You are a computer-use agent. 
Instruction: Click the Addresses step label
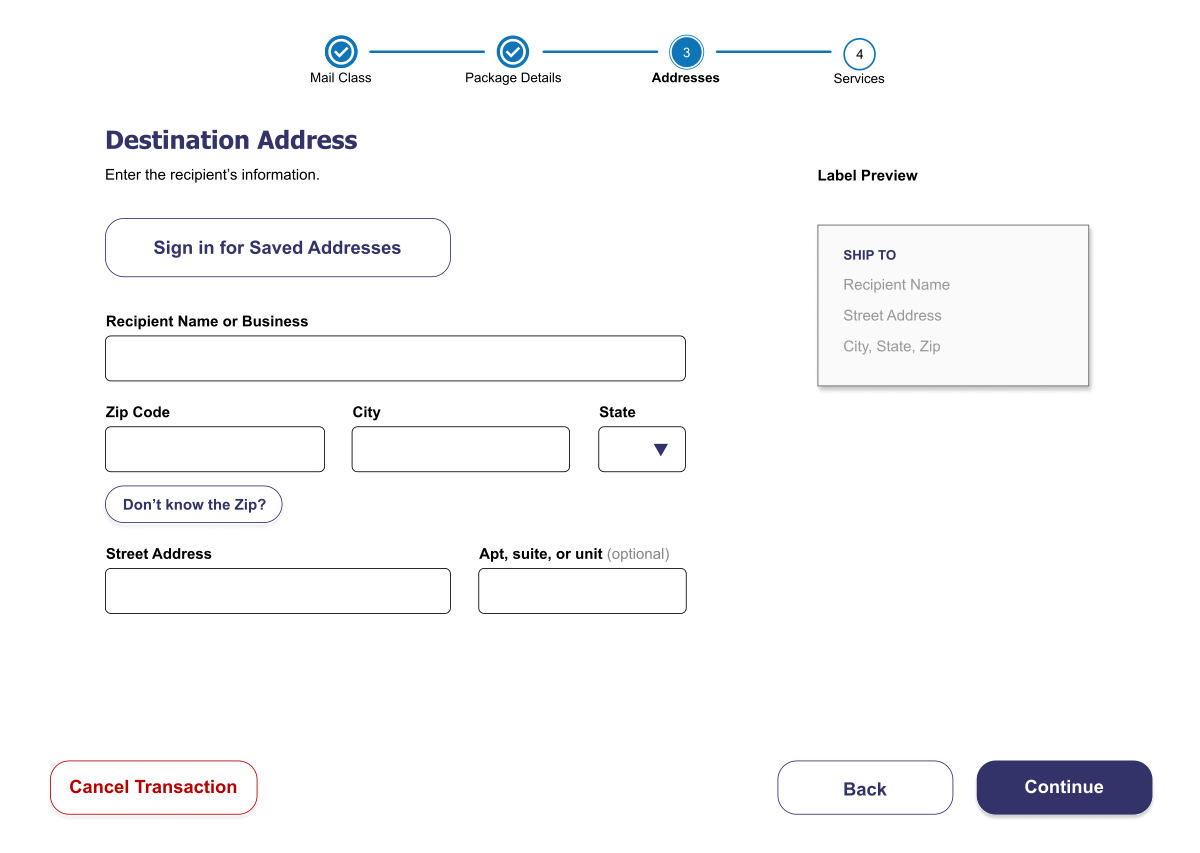[686, 78]
